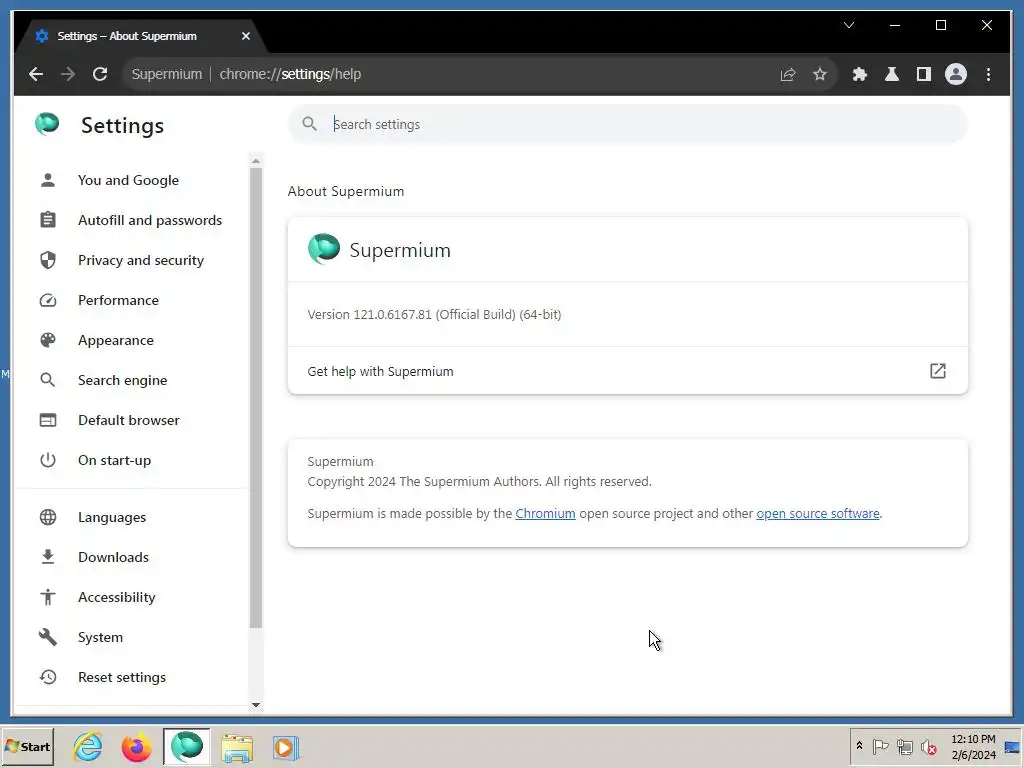The image size is (1024, 768).
Task: Click the download arrow icon in sidebar
Action: coord(48,557)
